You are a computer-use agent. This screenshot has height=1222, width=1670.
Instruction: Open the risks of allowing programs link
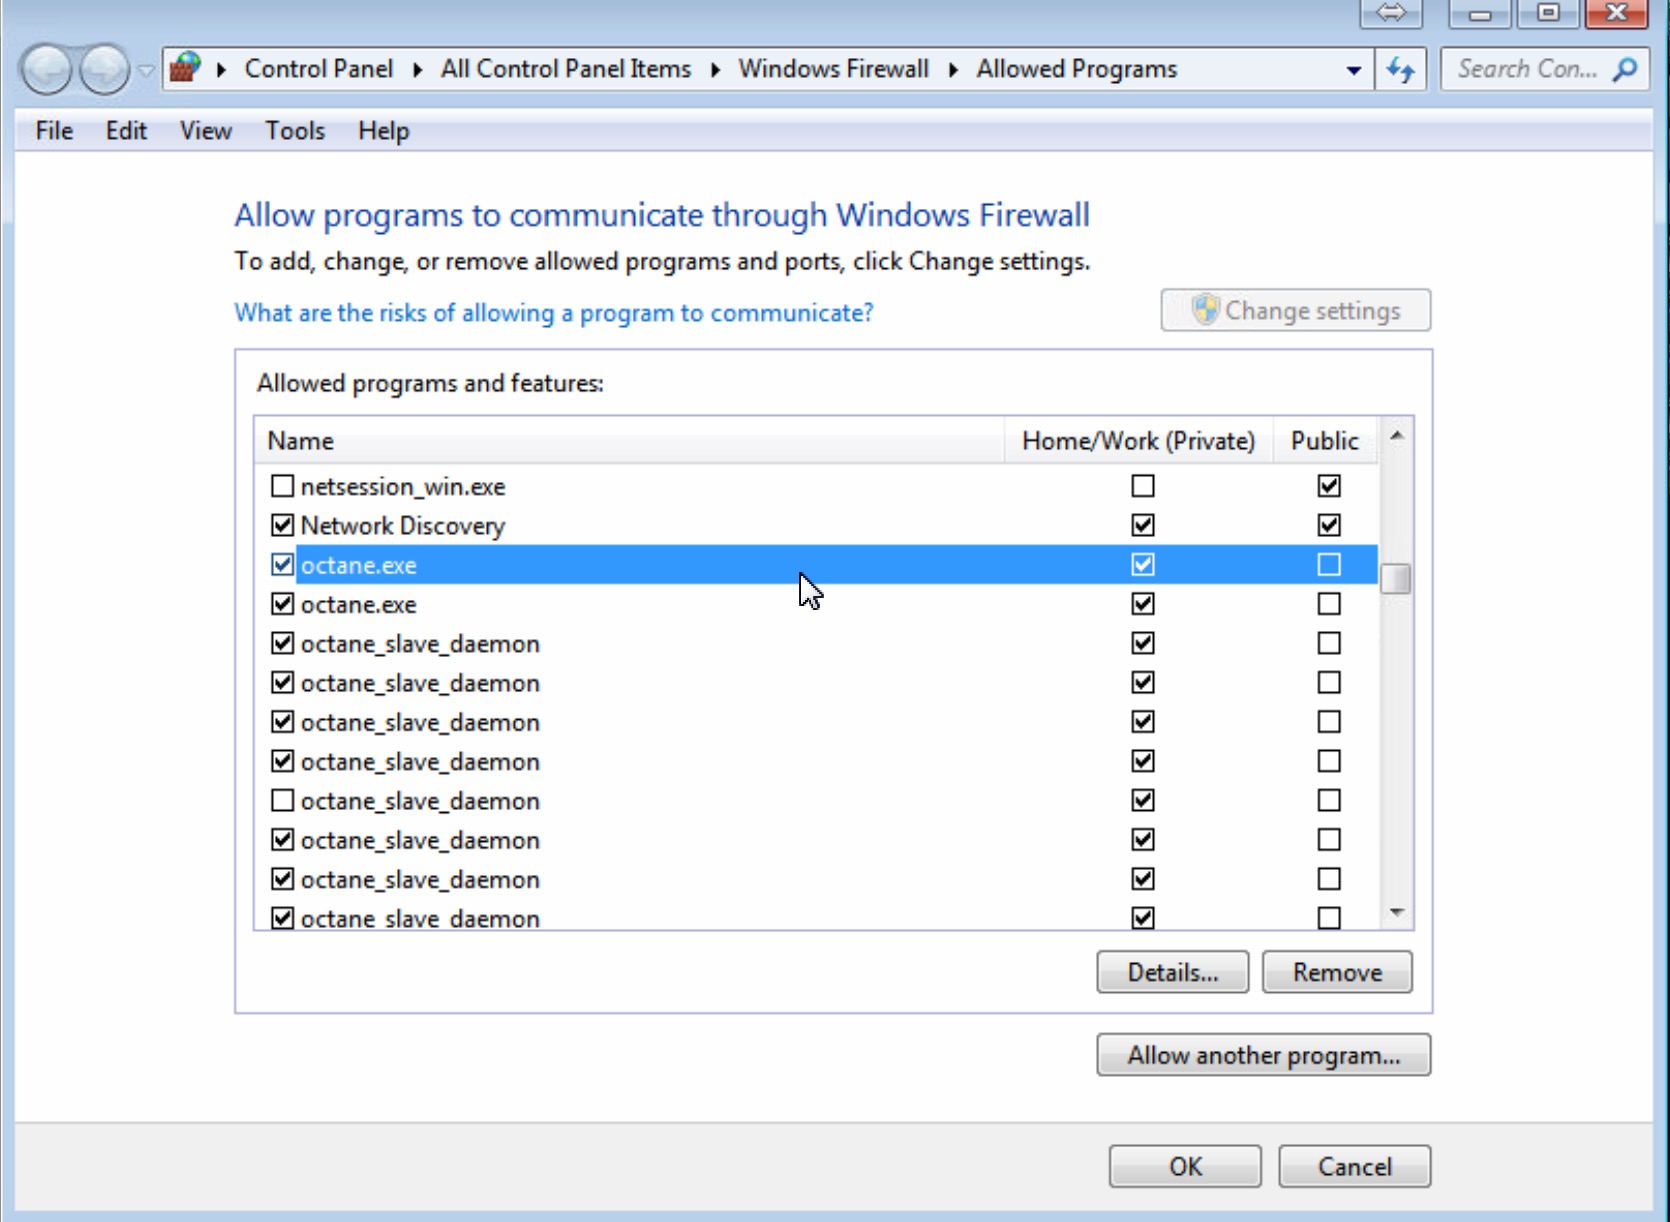point(553,313)
